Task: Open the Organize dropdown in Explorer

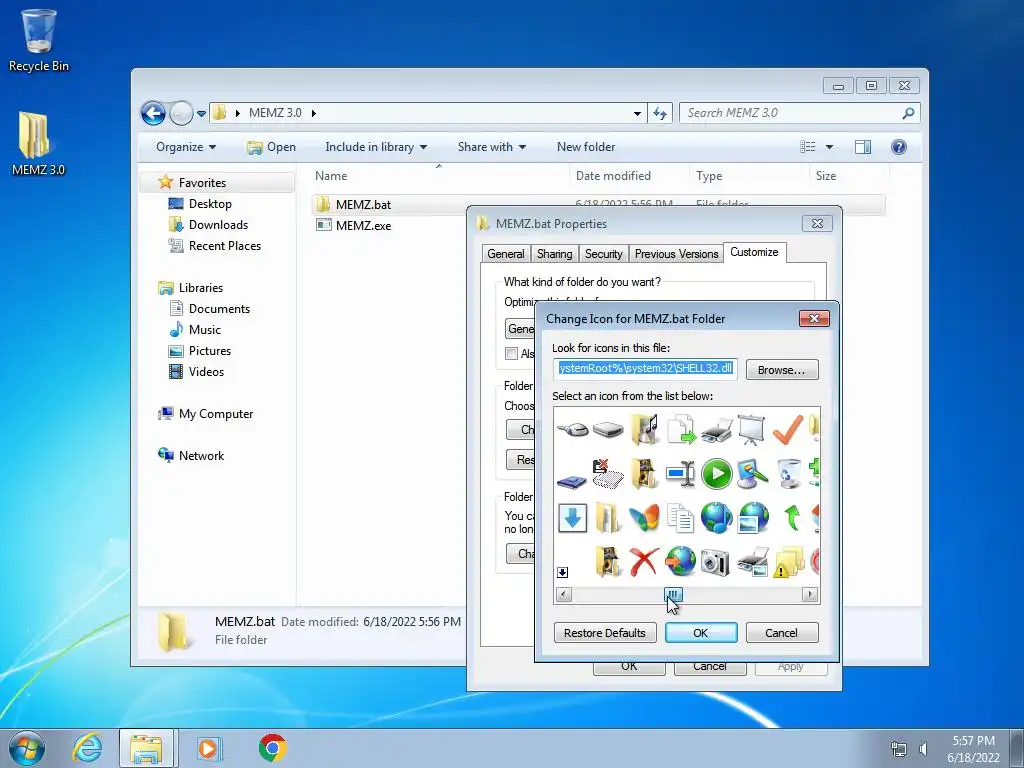Action: [x=186, y=147]
